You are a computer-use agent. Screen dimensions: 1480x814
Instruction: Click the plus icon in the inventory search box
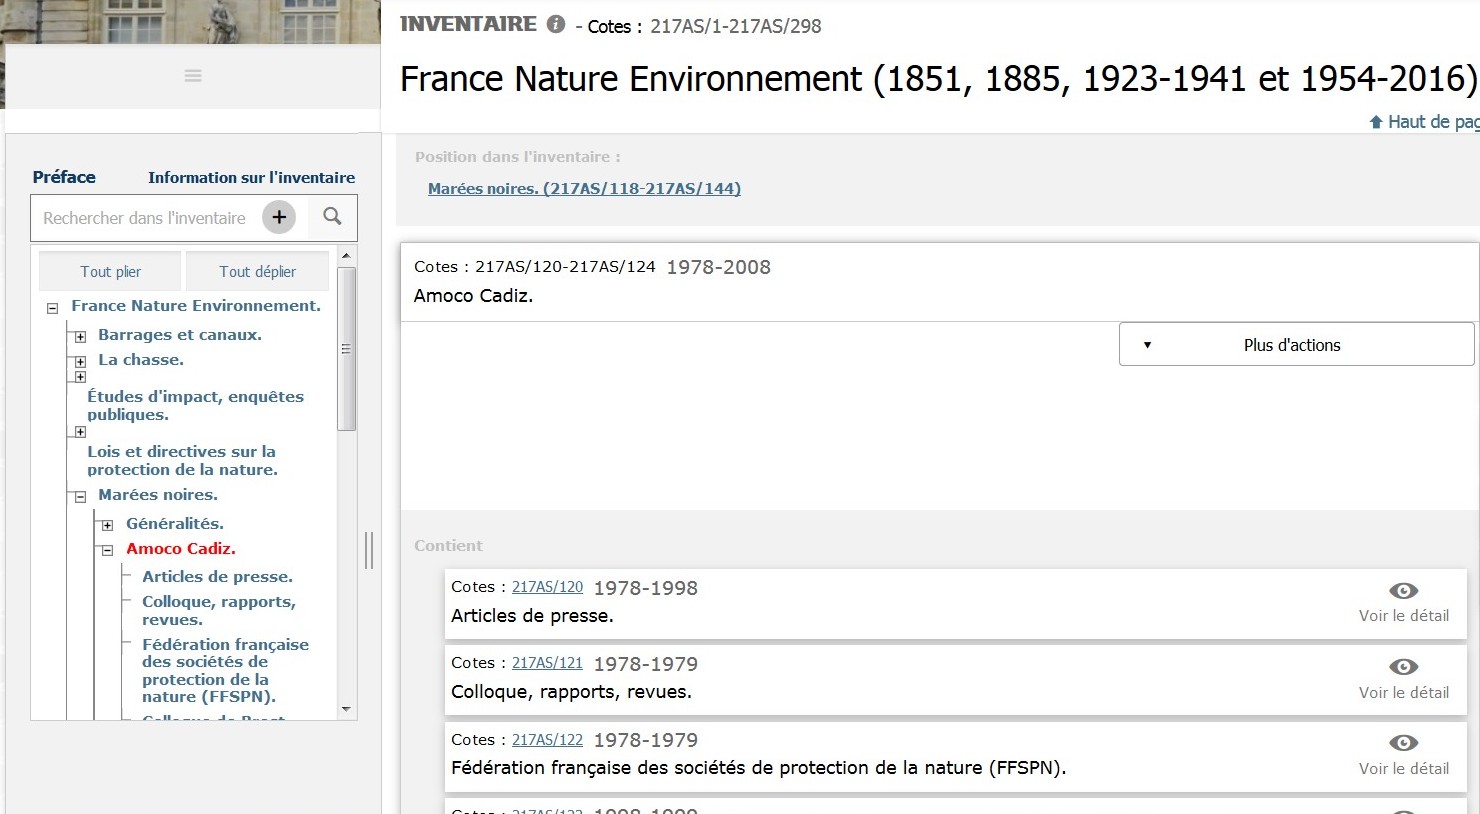(x=279, y=217)
